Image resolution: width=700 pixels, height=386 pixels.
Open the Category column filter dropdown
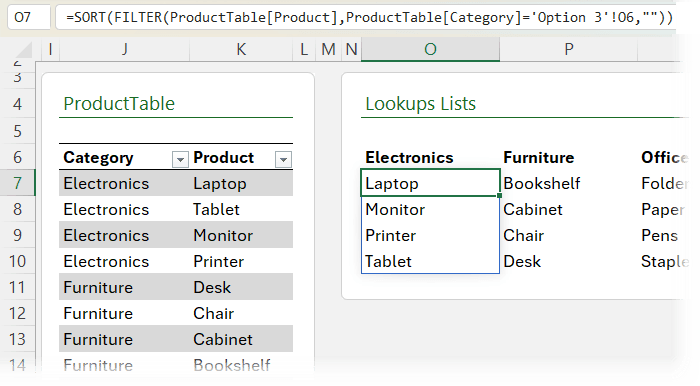point(180,159)
